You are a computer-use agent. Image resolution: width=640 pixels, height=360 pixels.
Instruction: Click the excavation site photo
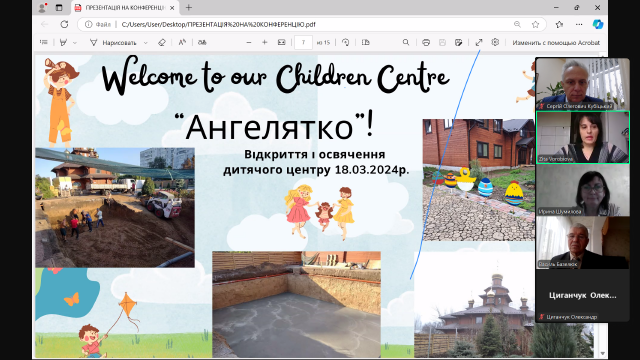[x=115, y=208]
